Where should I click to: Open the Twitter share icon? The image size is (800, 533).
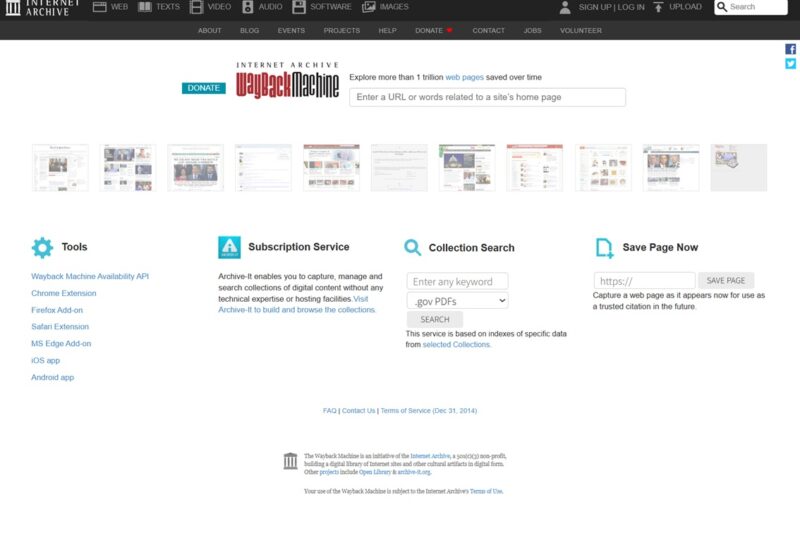791,64
